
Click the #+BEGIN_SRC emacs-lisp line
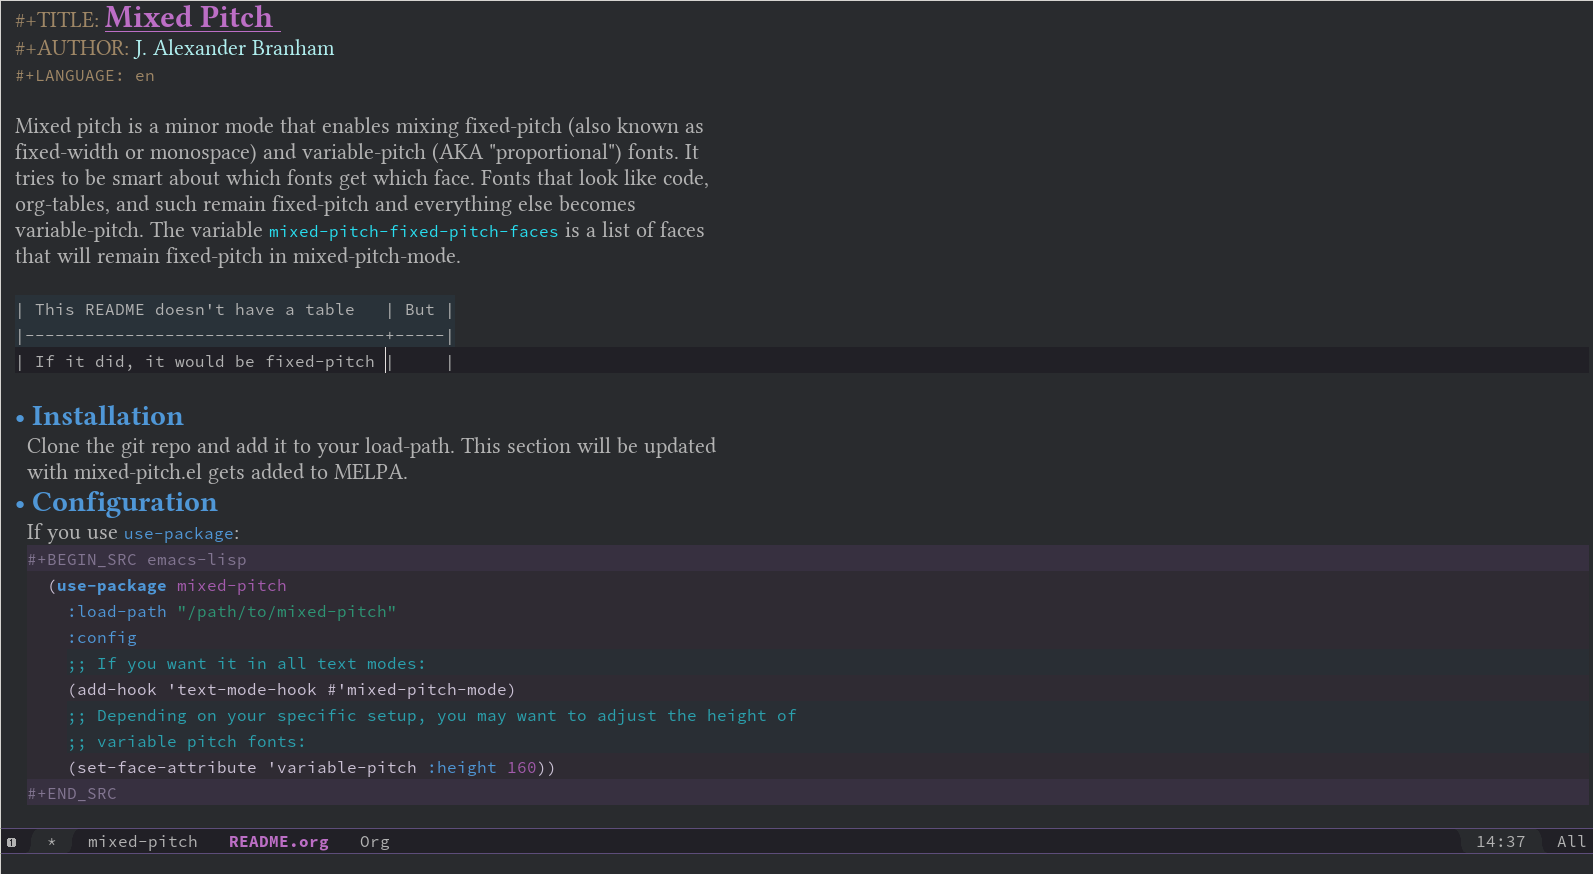(137, 560)
